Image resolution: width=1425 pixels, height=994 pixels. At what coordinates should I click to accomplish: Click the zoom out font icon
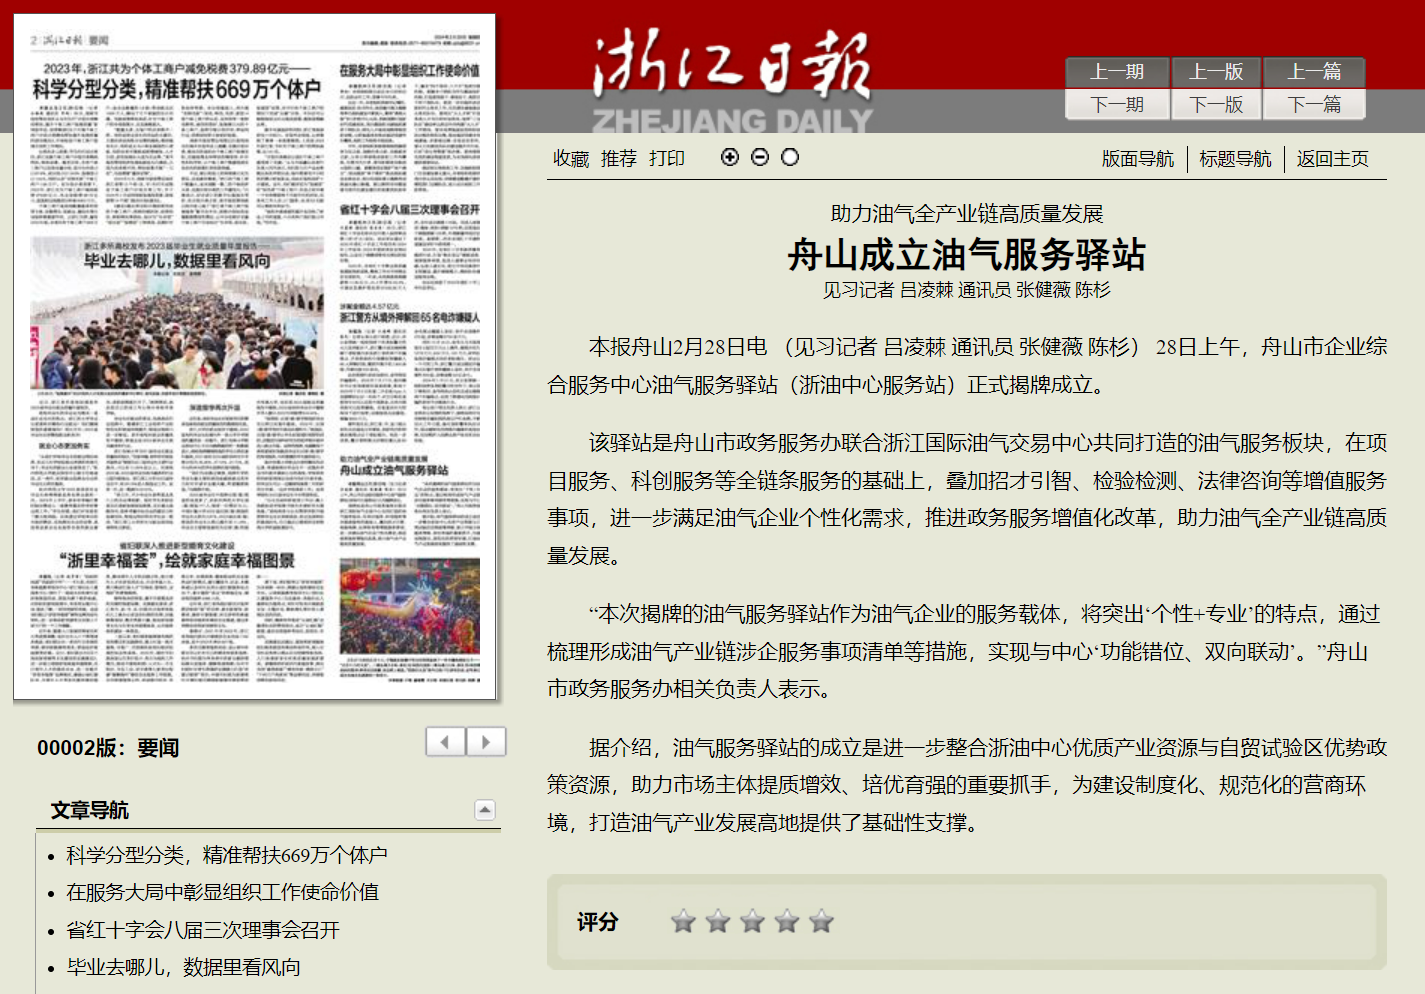[760, 157]
